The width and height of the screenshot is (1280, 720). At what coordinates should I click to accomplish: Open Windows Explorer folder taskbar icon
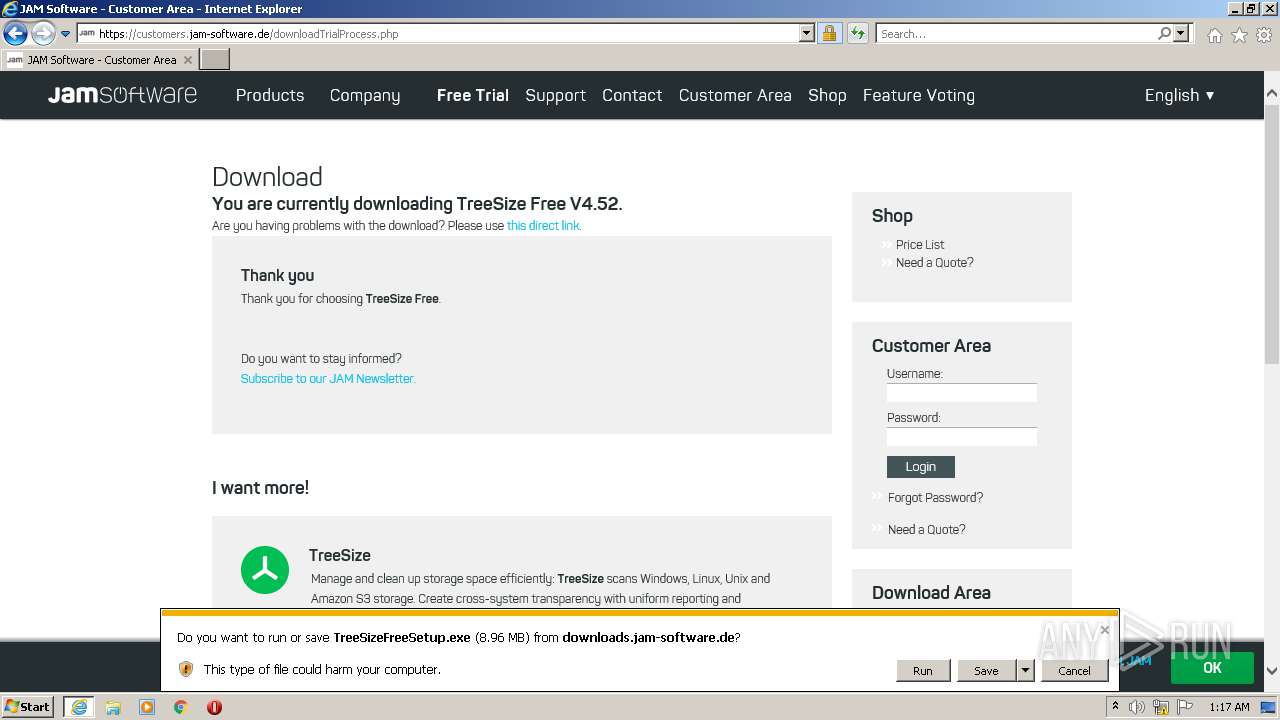pos(113,707)
